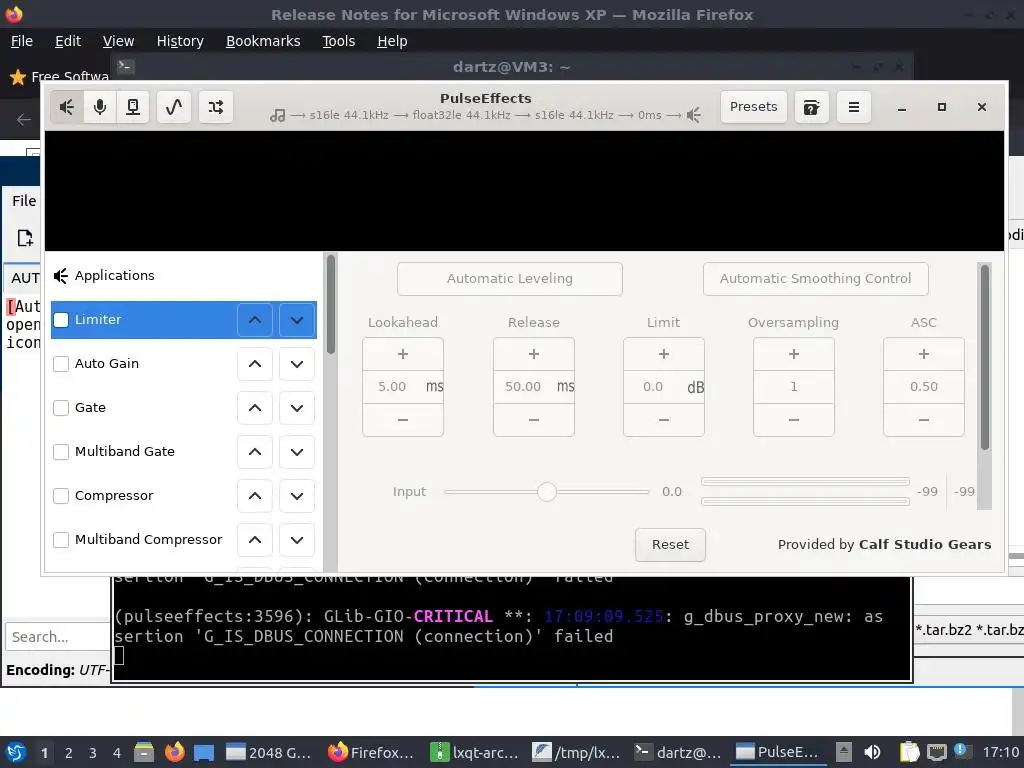Decrease the ASC value
This screenshot has width=1024, height=768.
[923, 420]
